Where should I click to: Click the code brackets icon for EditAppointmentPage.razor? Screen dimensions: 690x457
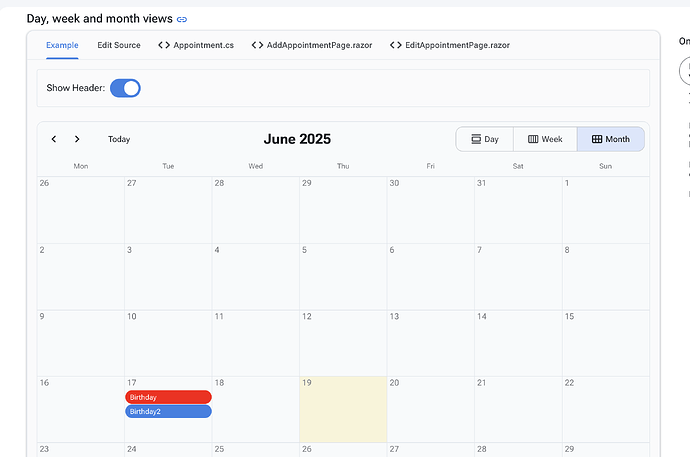click(x=396, y=45)
